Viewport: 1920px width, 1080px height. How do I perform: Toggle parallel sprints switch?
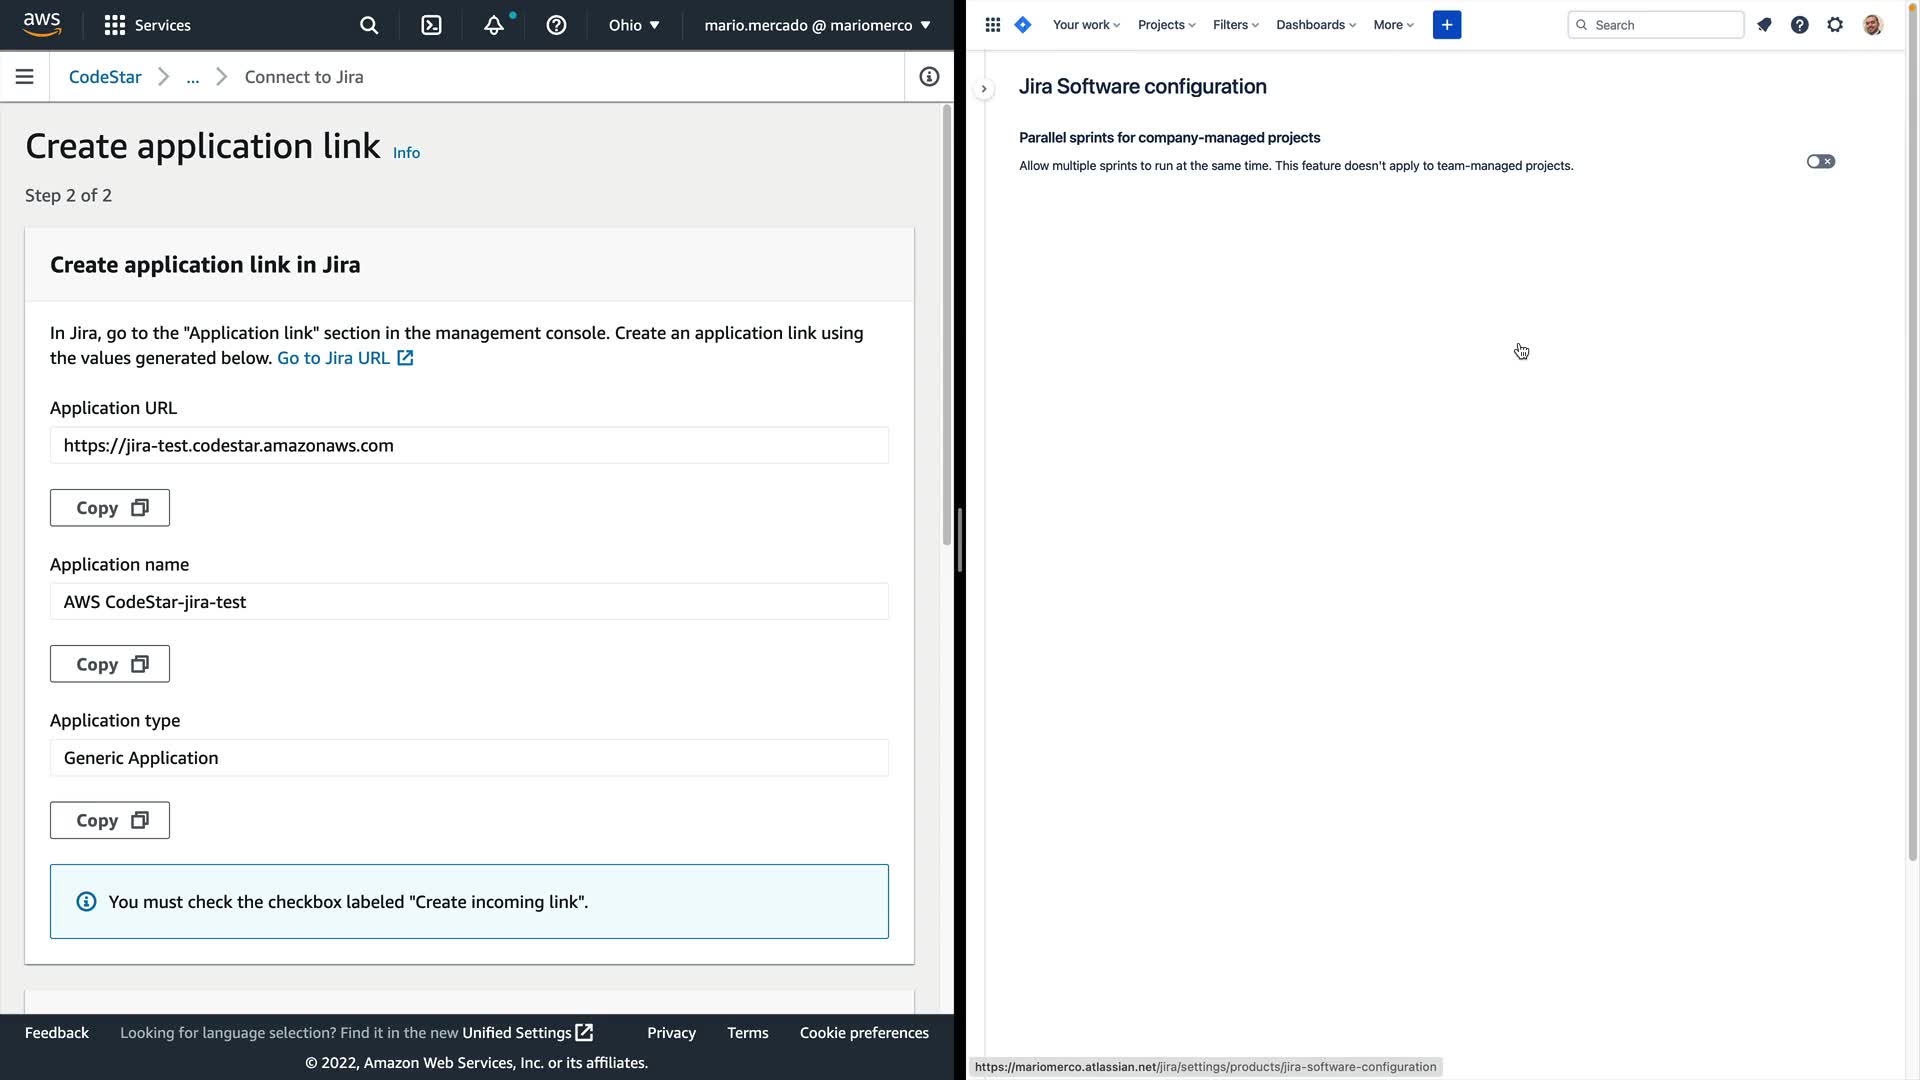tap(1820, 161)
